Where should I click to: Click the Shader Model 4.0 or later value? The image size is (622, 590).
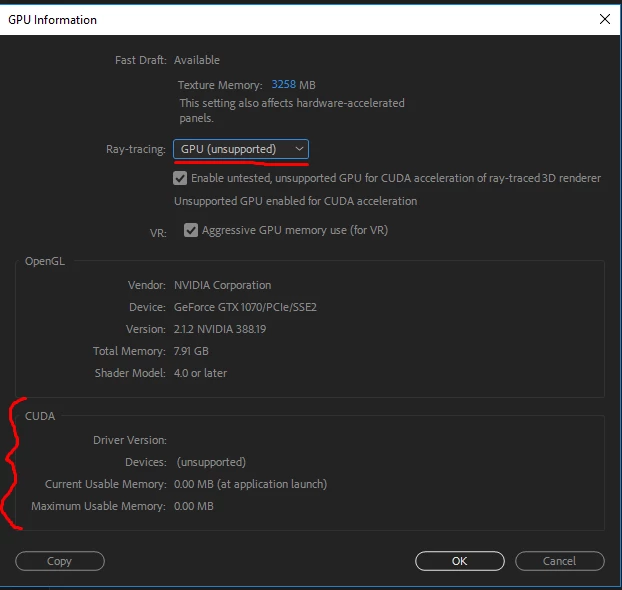200,373
